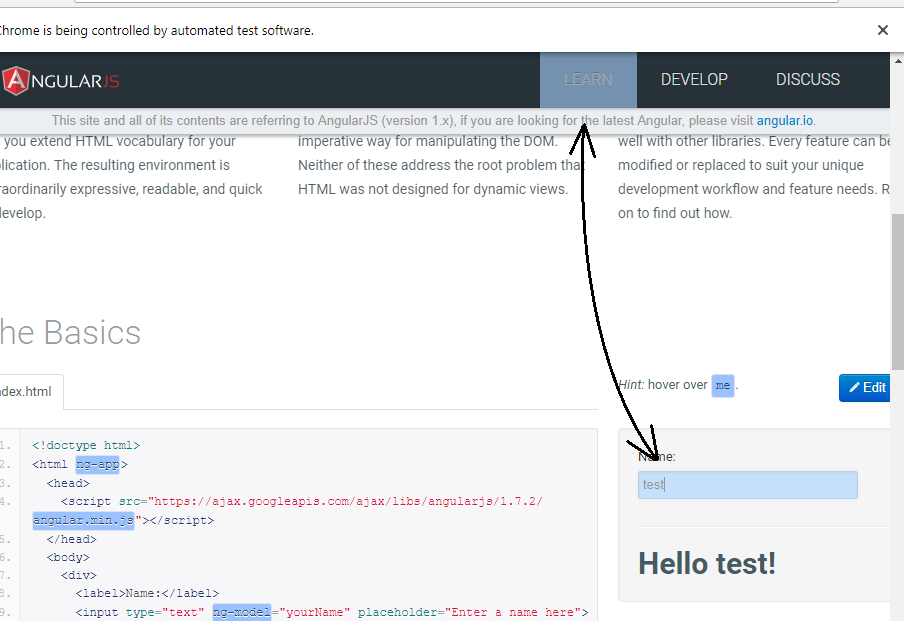Click the 'Hint:' label text
Screen dimensions: 904x621
pos(631,385)
